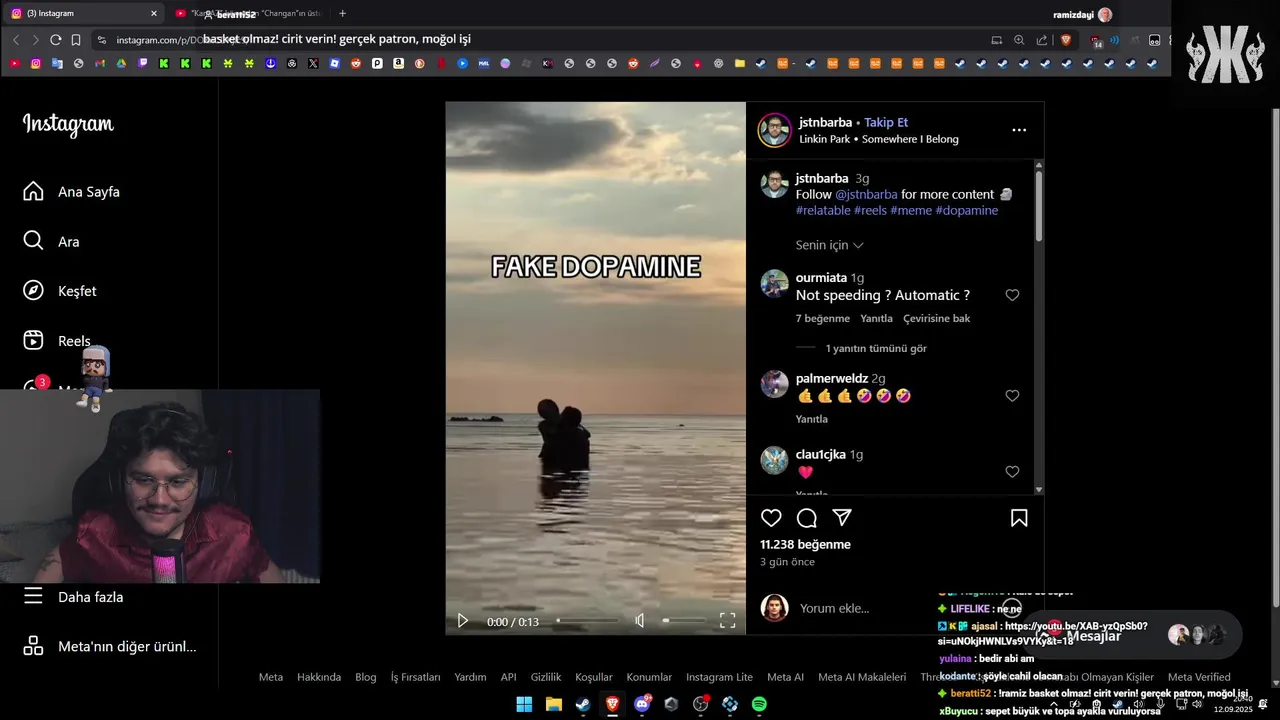Click 7 beğenme on ourmiata's comment
The width and height of the screenshot is (1280, 720).
(x=822, y=319)
